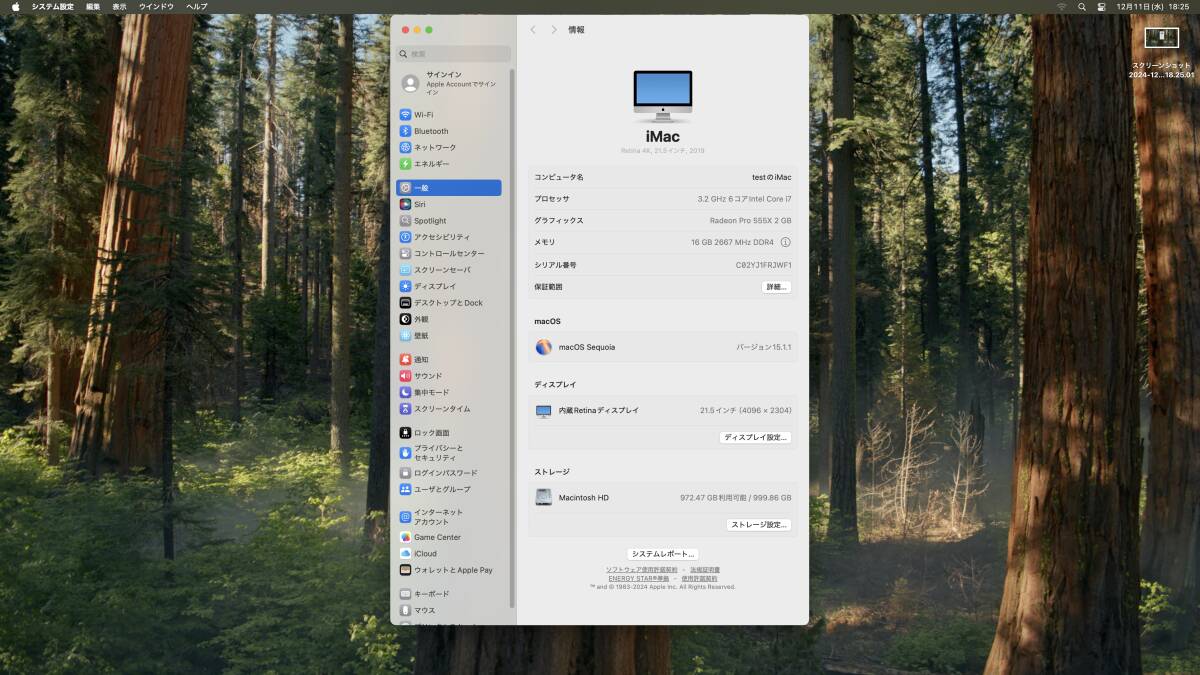This screenshot has width=1200, height=675.
Task: Open the ソフトウェア使用許諾契約 link
Action: coord(641,570)
